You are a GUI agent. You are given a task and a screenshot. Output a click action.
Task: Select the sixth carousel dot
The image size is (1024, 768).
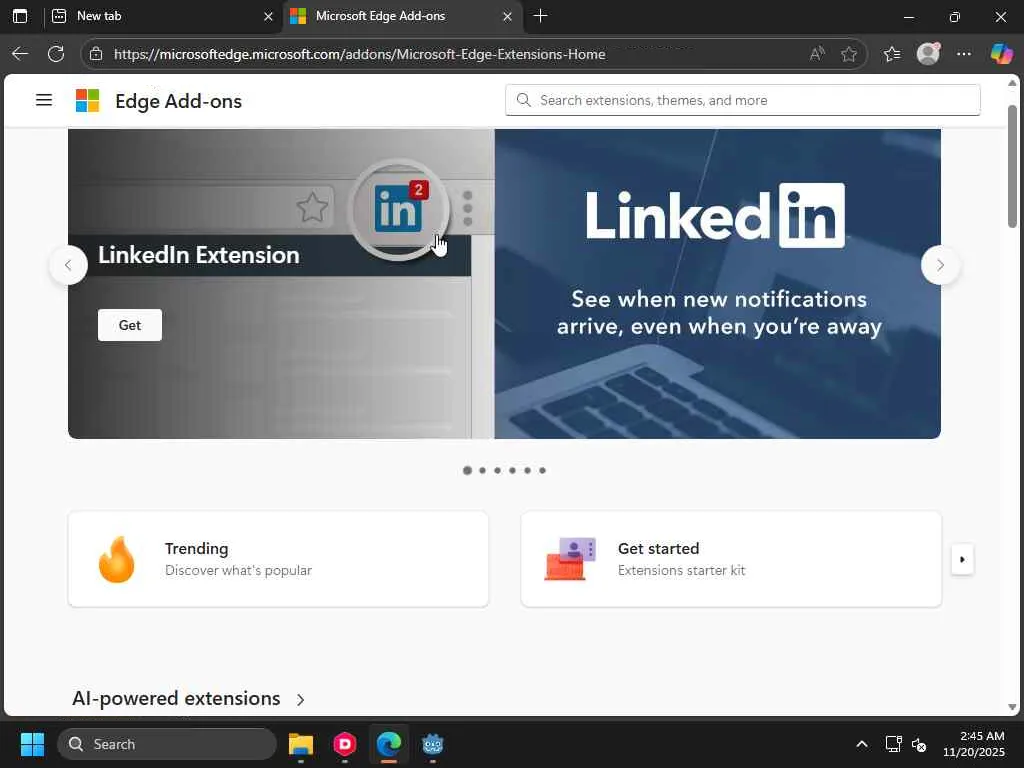click(543, 470)
